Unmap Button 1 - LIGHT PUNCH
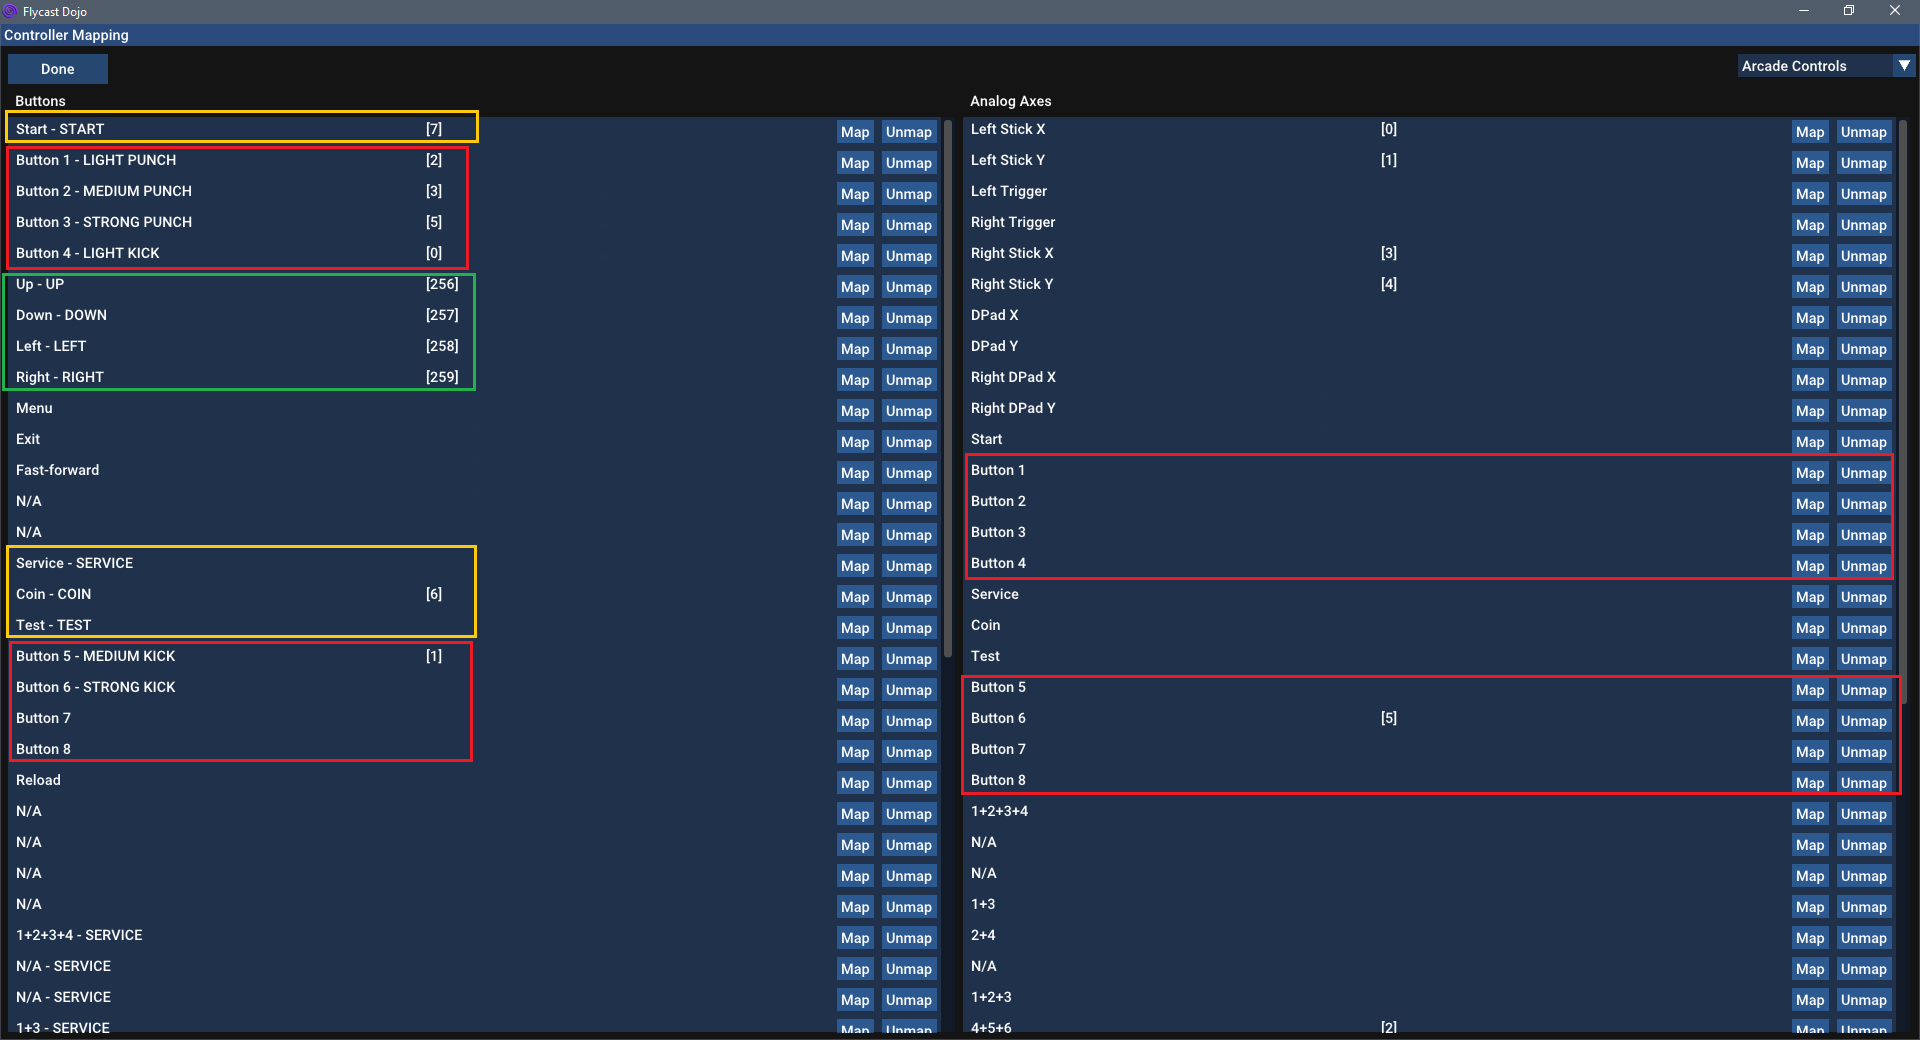Viewport: 1920px width, 1040px height. point(908,162)
